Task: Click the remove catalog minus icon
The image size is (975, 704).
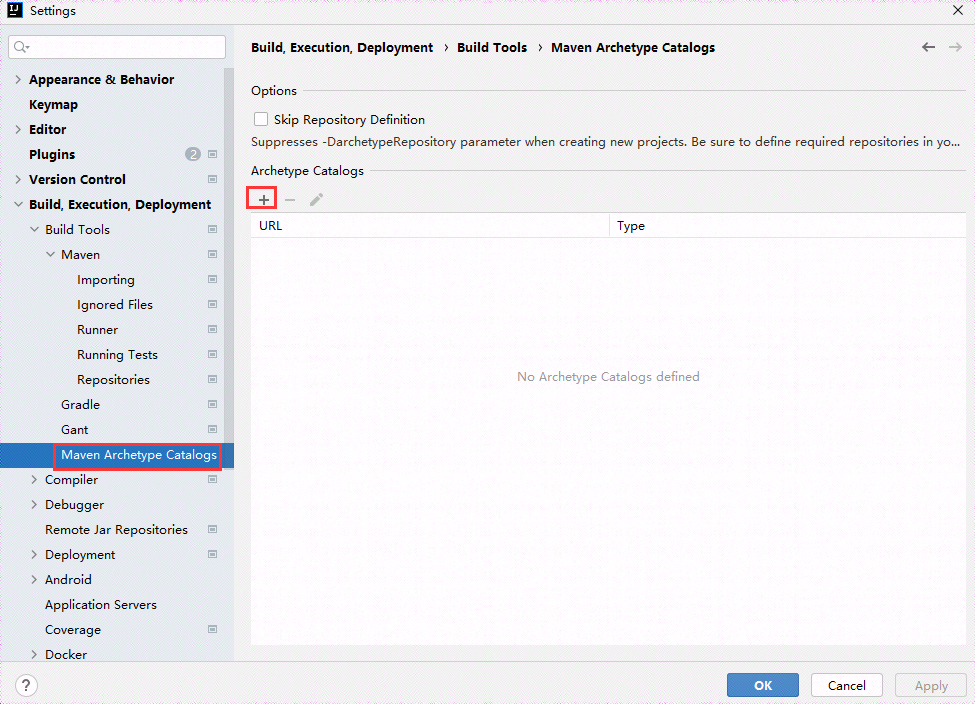Action: point(290,200)
